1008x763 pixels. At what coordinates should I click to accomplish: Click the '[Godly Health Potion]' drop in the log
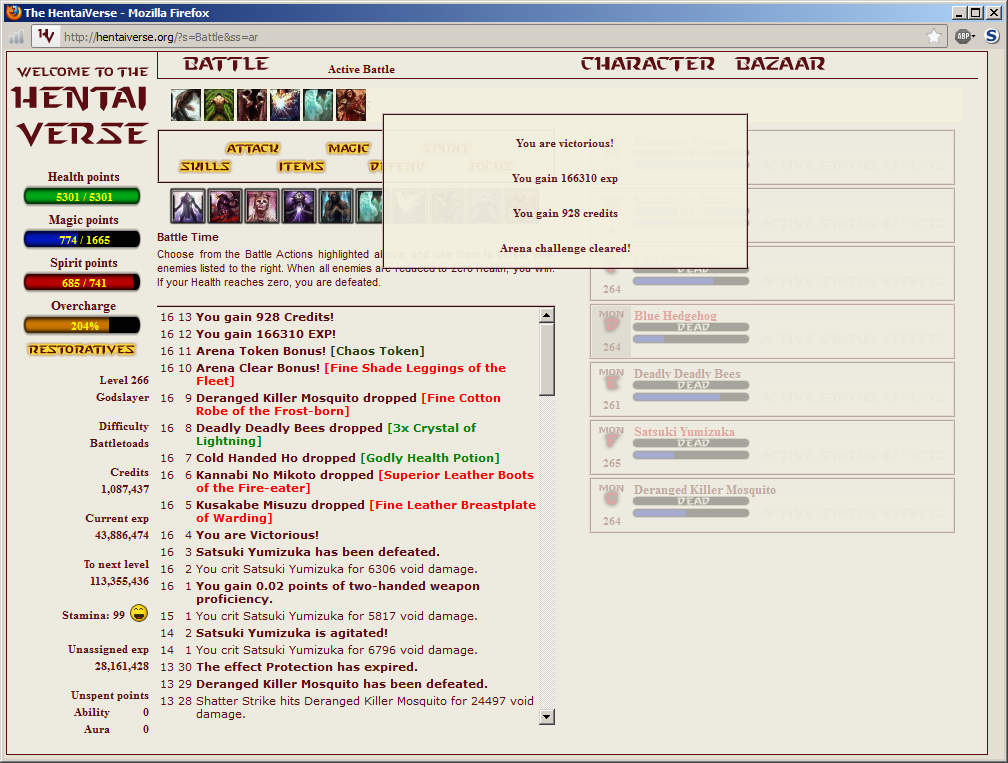[429, 458]
